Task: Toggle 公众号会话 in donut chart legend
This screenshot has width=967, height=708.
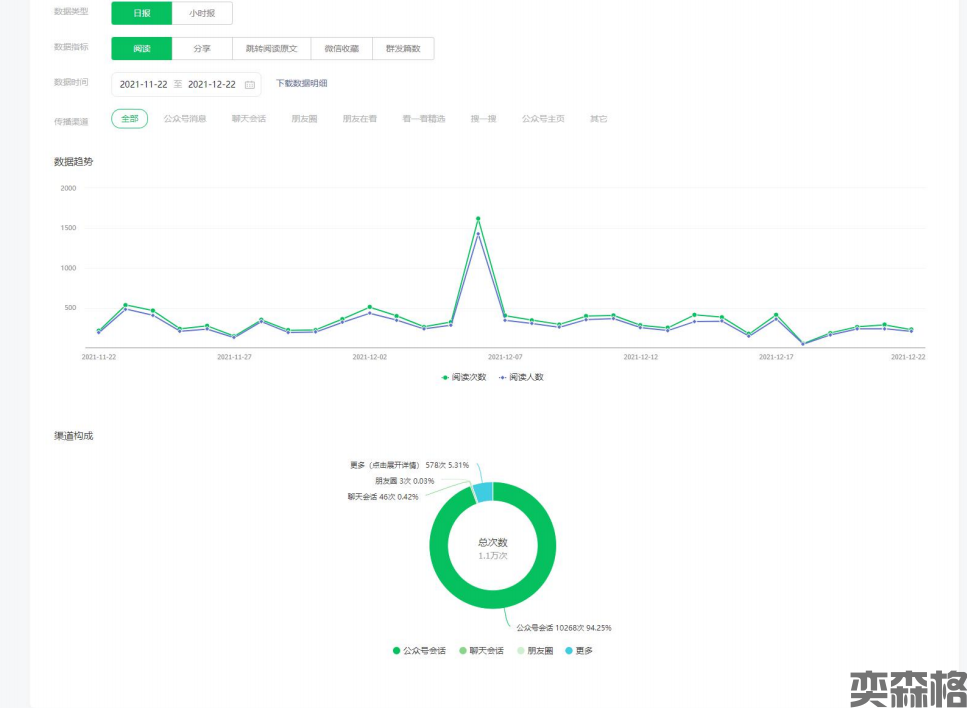Action: pos(419,651)
